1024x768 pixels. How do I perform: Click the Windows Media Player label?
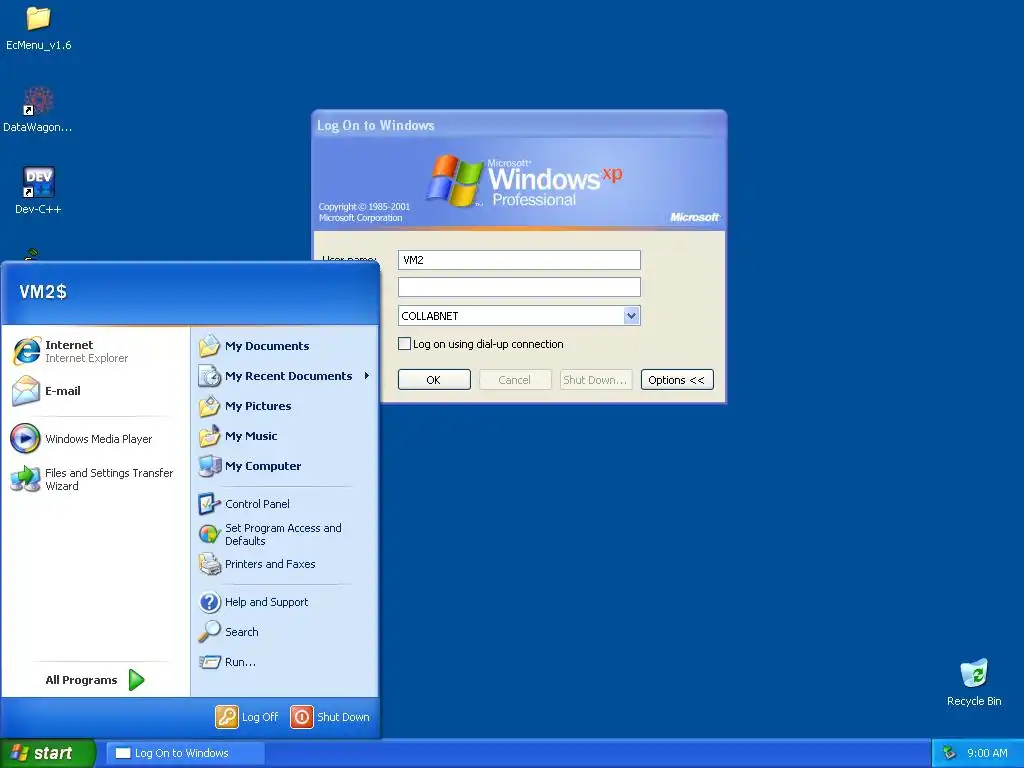[x=99, y=439]
